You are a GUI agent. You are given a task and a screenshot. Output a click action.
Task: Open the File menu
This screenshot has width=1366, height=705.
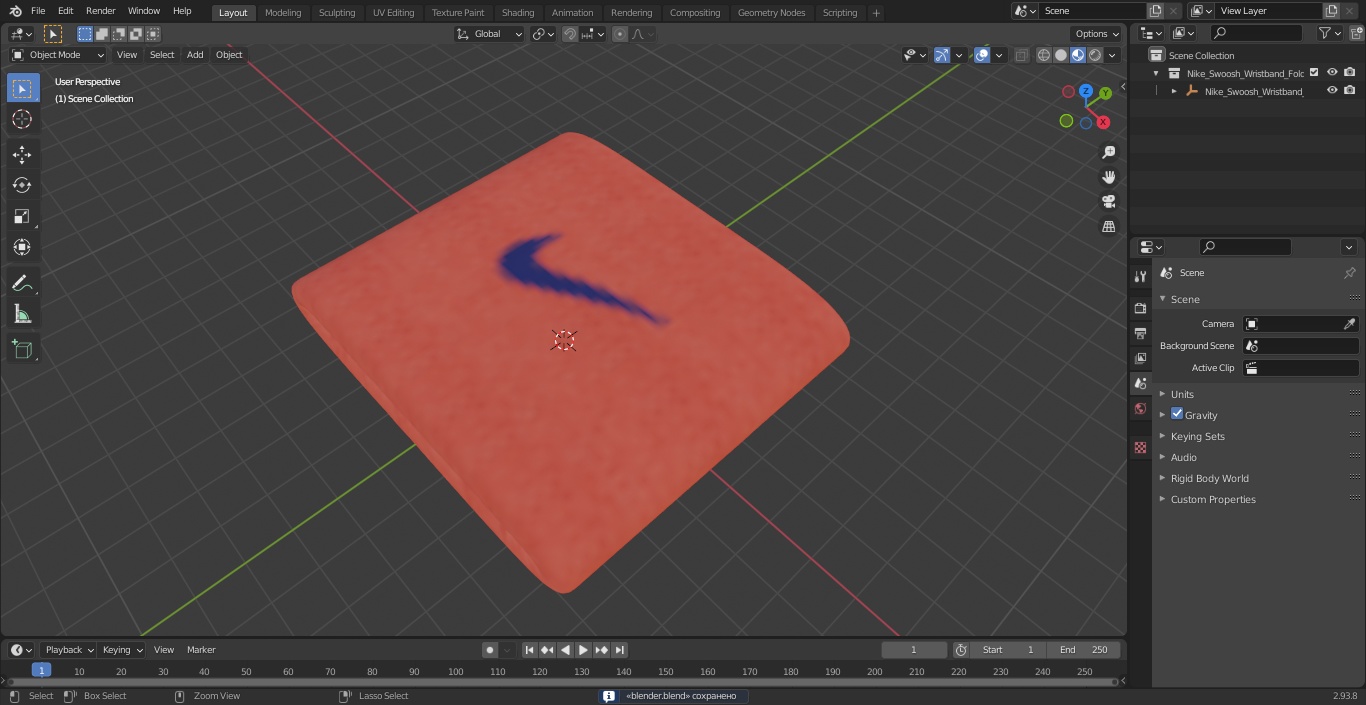(x=38, y=11)
